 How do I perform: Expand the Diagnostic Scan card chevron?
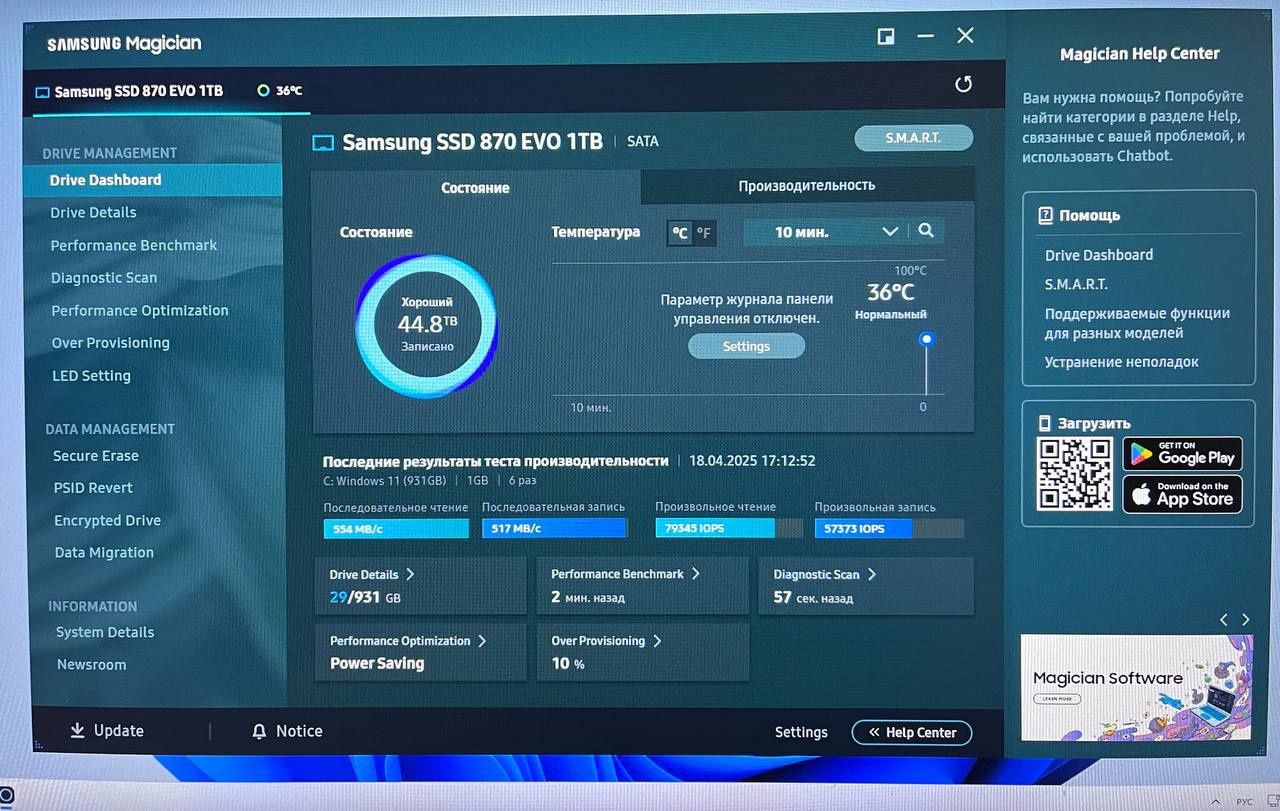click(872, 574)
